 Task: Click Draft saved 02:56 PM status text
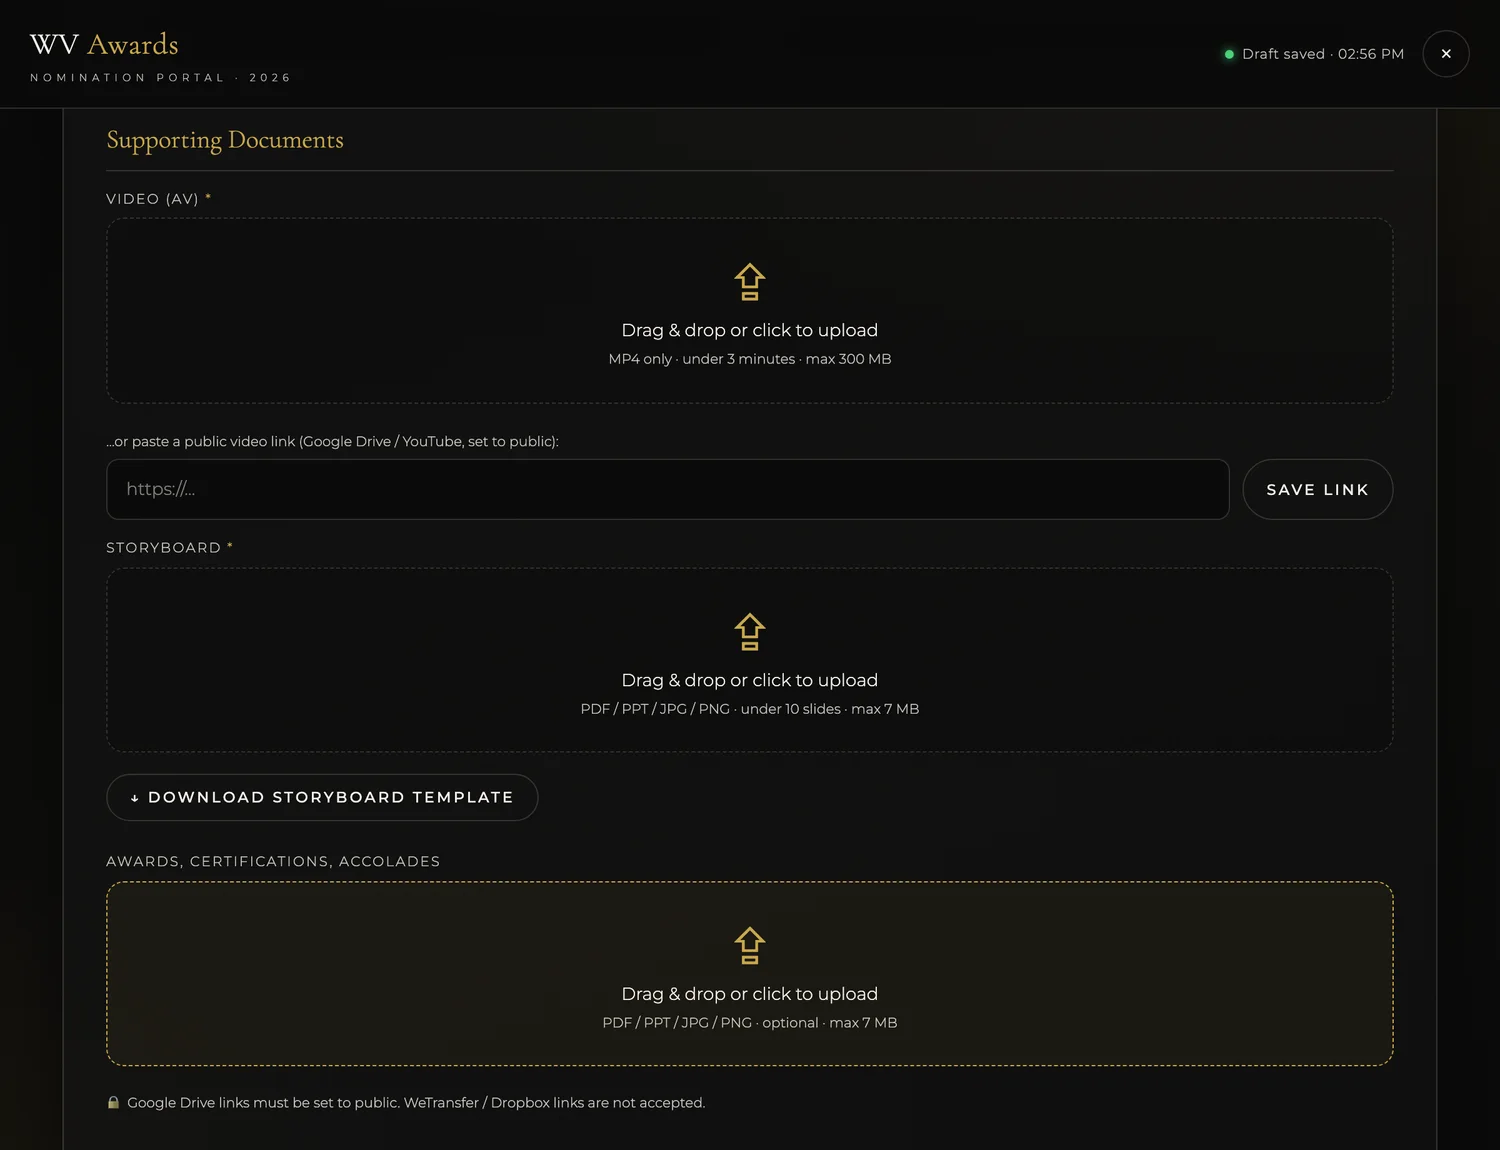(1323, 54)
